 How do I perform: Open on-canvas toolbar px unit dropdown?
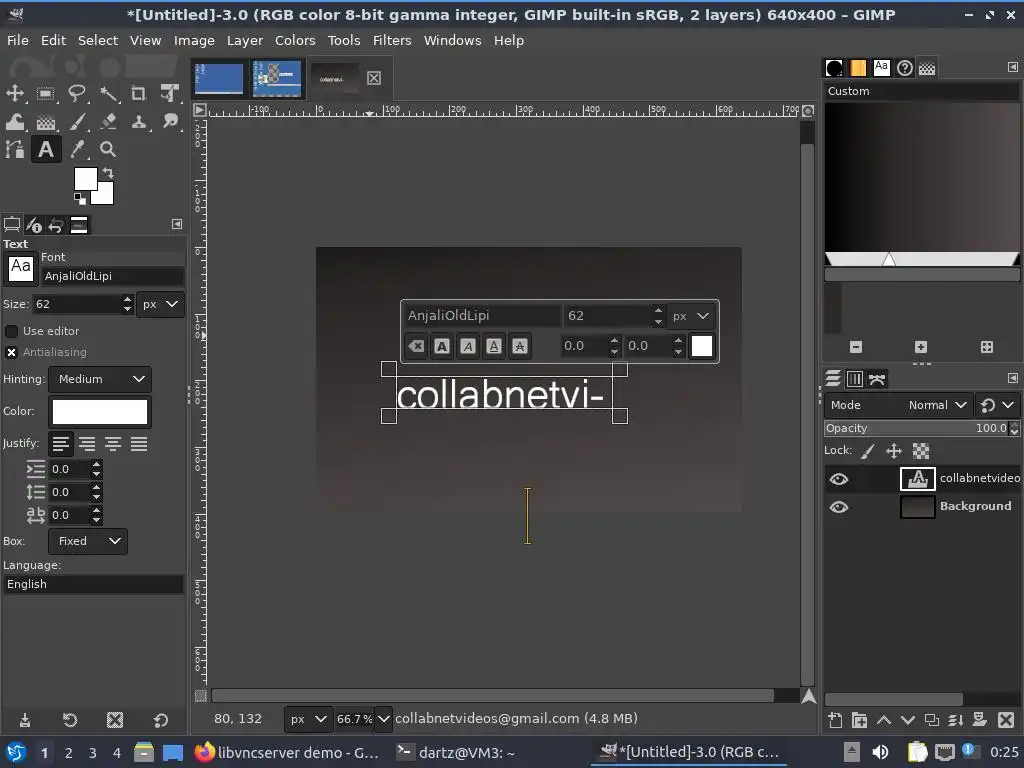[692, 316]
